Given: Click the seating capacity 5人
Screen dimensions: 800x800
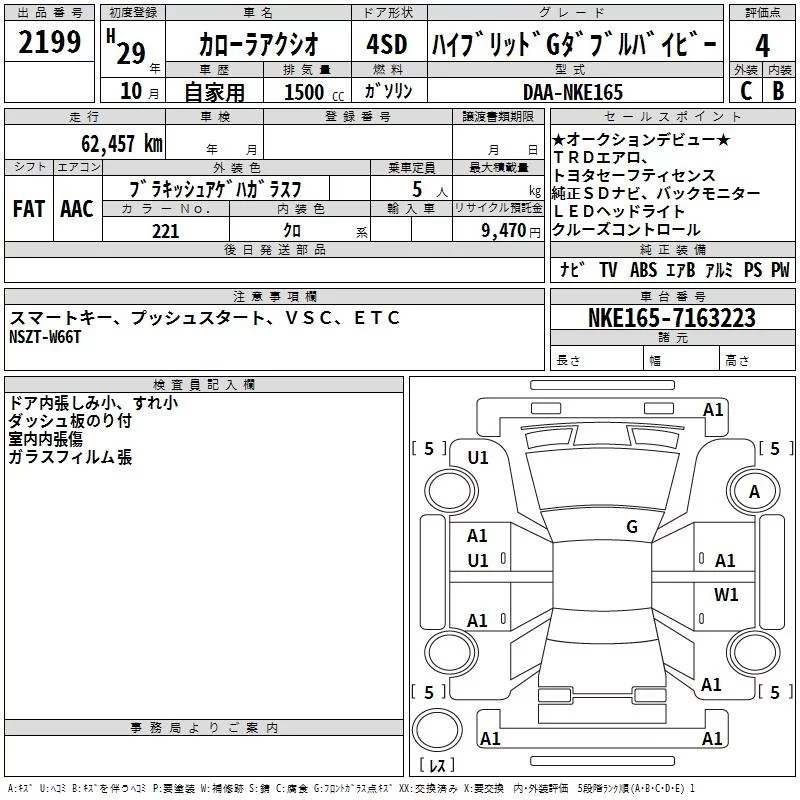Looking at the screenshot, I should (429, 189).
